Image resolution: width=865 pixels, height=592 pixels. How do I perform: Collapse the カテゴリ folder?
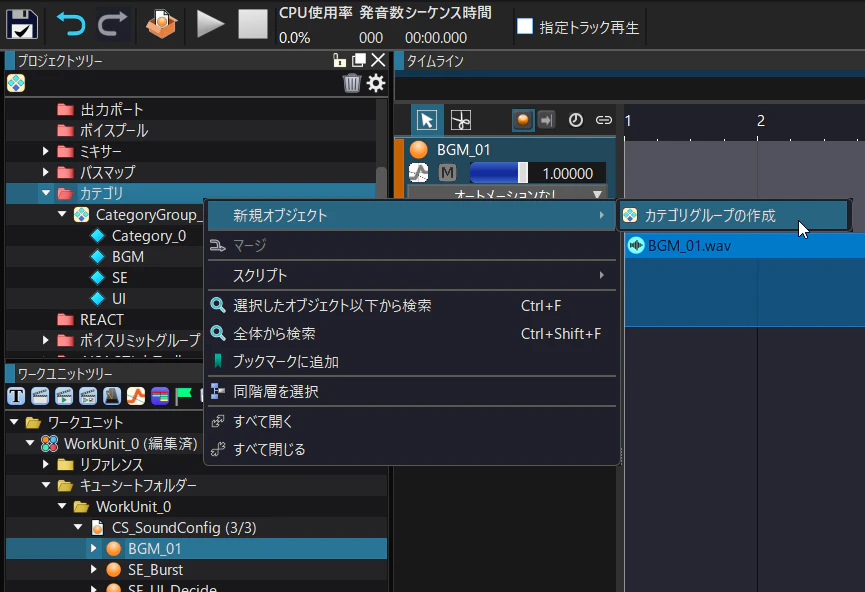coord(46,193)
